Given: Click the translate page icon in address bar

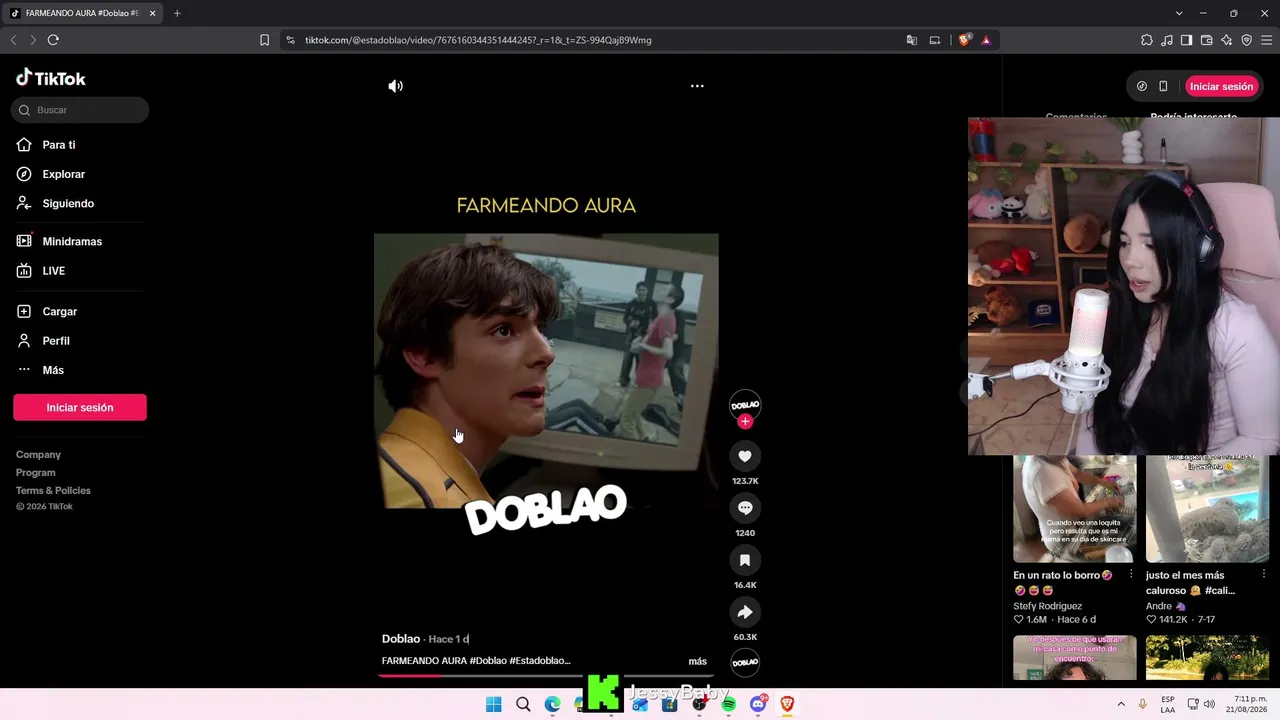Looking at the screenshot, I should pyautogui.click(x=912, y=40).
